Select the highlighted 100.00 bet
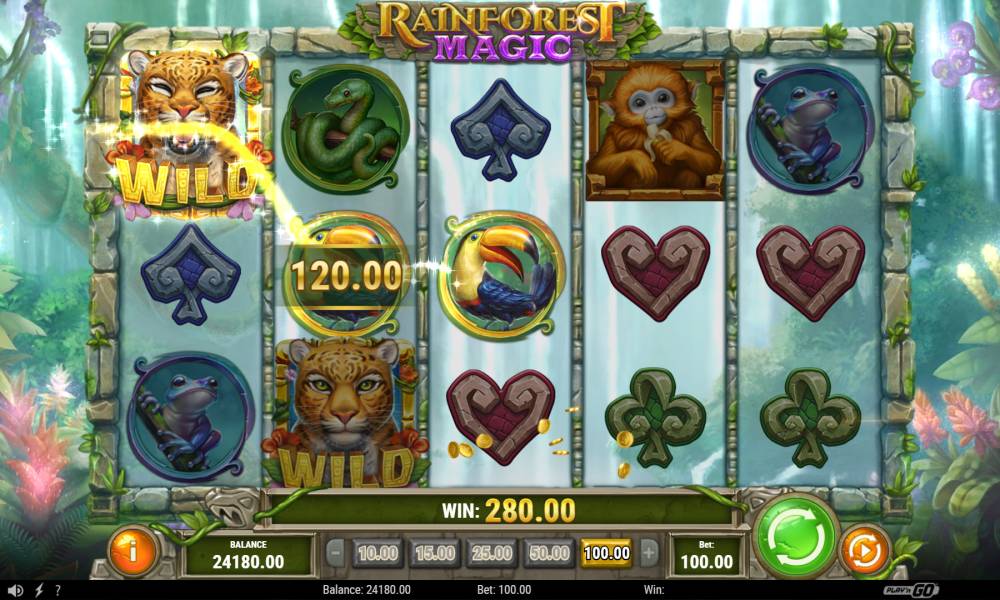 point(607,553)
